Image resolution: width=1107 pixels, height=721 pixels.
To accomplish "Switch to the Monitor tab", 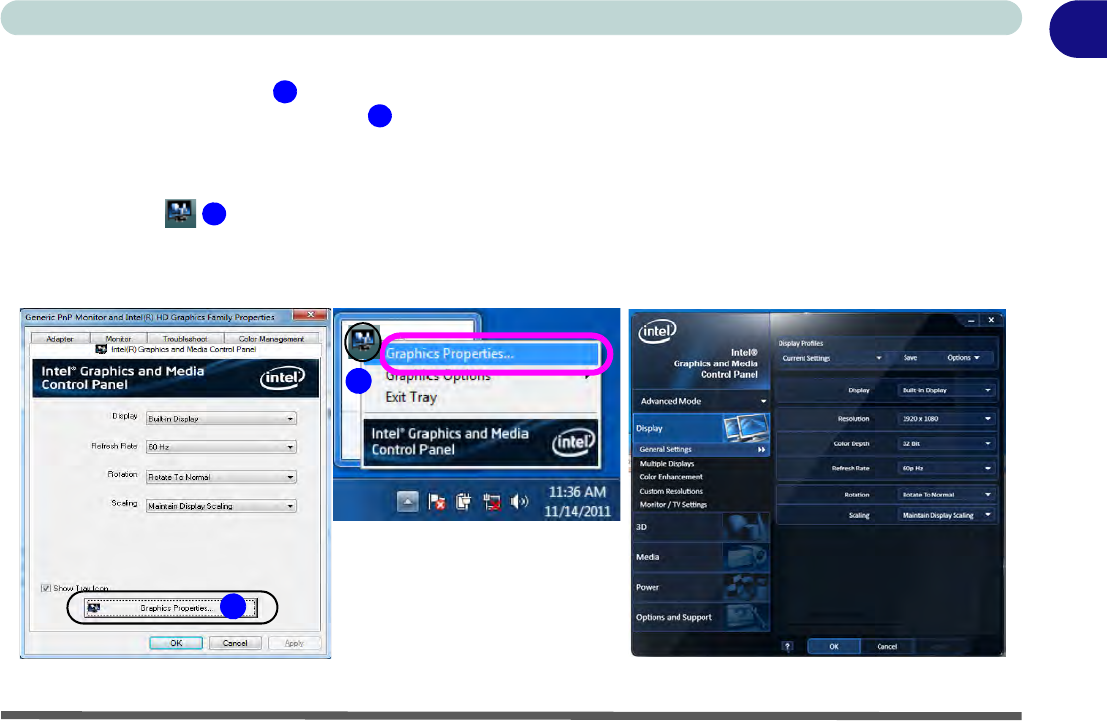I will (x=119, y=338).
